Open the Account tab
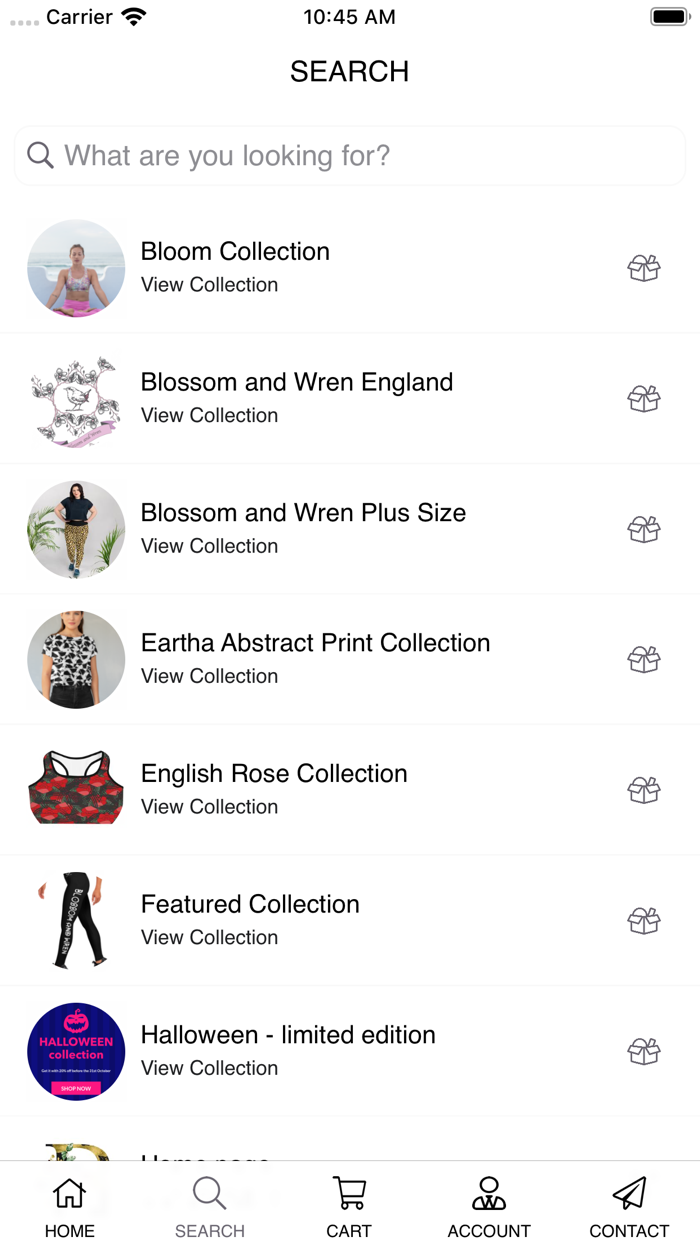This screenshot has height=1244, width=700. click(488, 1206)
